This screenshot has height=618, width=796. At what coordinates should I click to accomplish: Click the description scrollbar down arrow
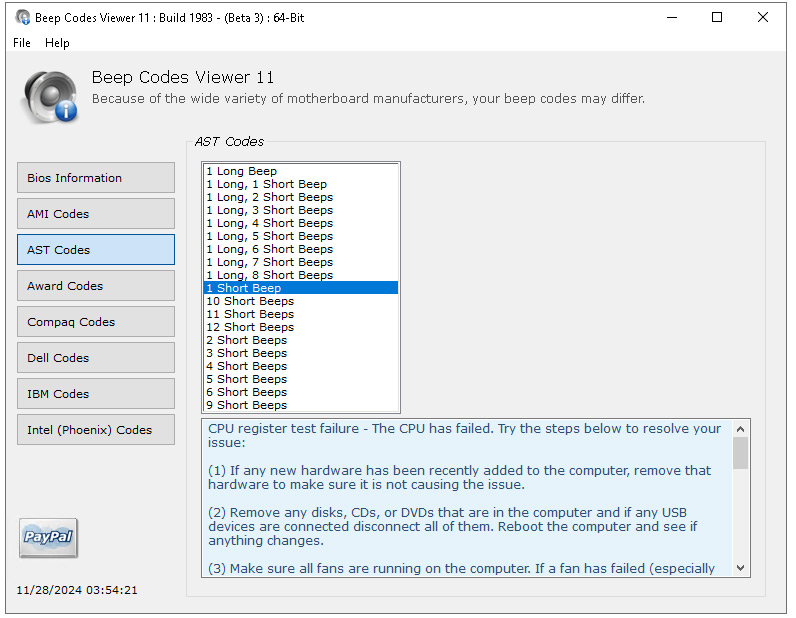(741, 568)
